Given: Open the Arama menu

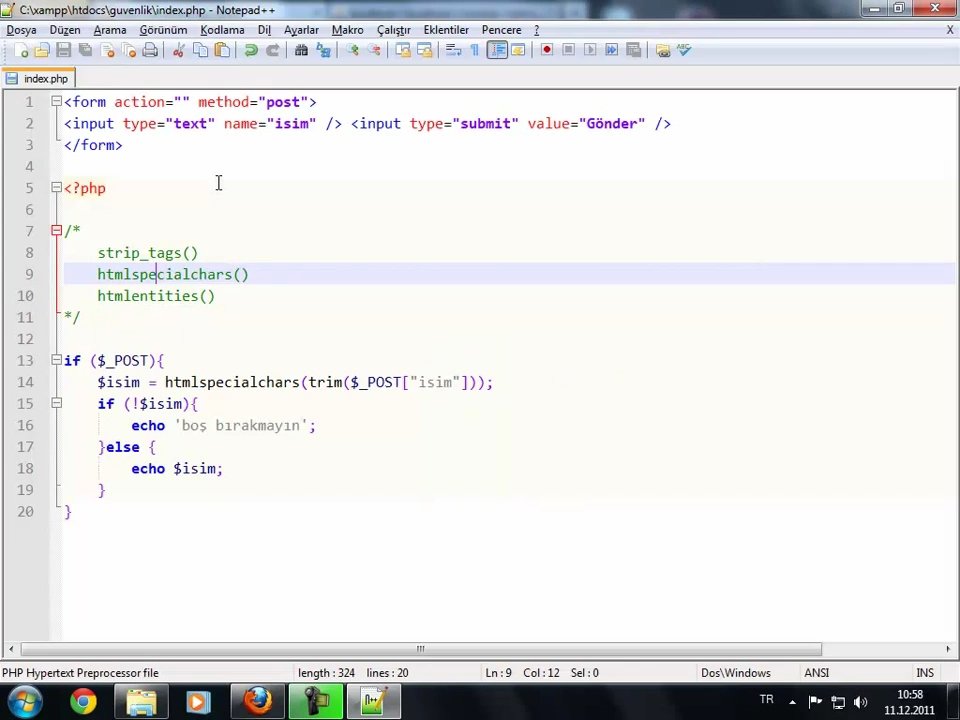Looking at the screenshot, I should point(110,30).
